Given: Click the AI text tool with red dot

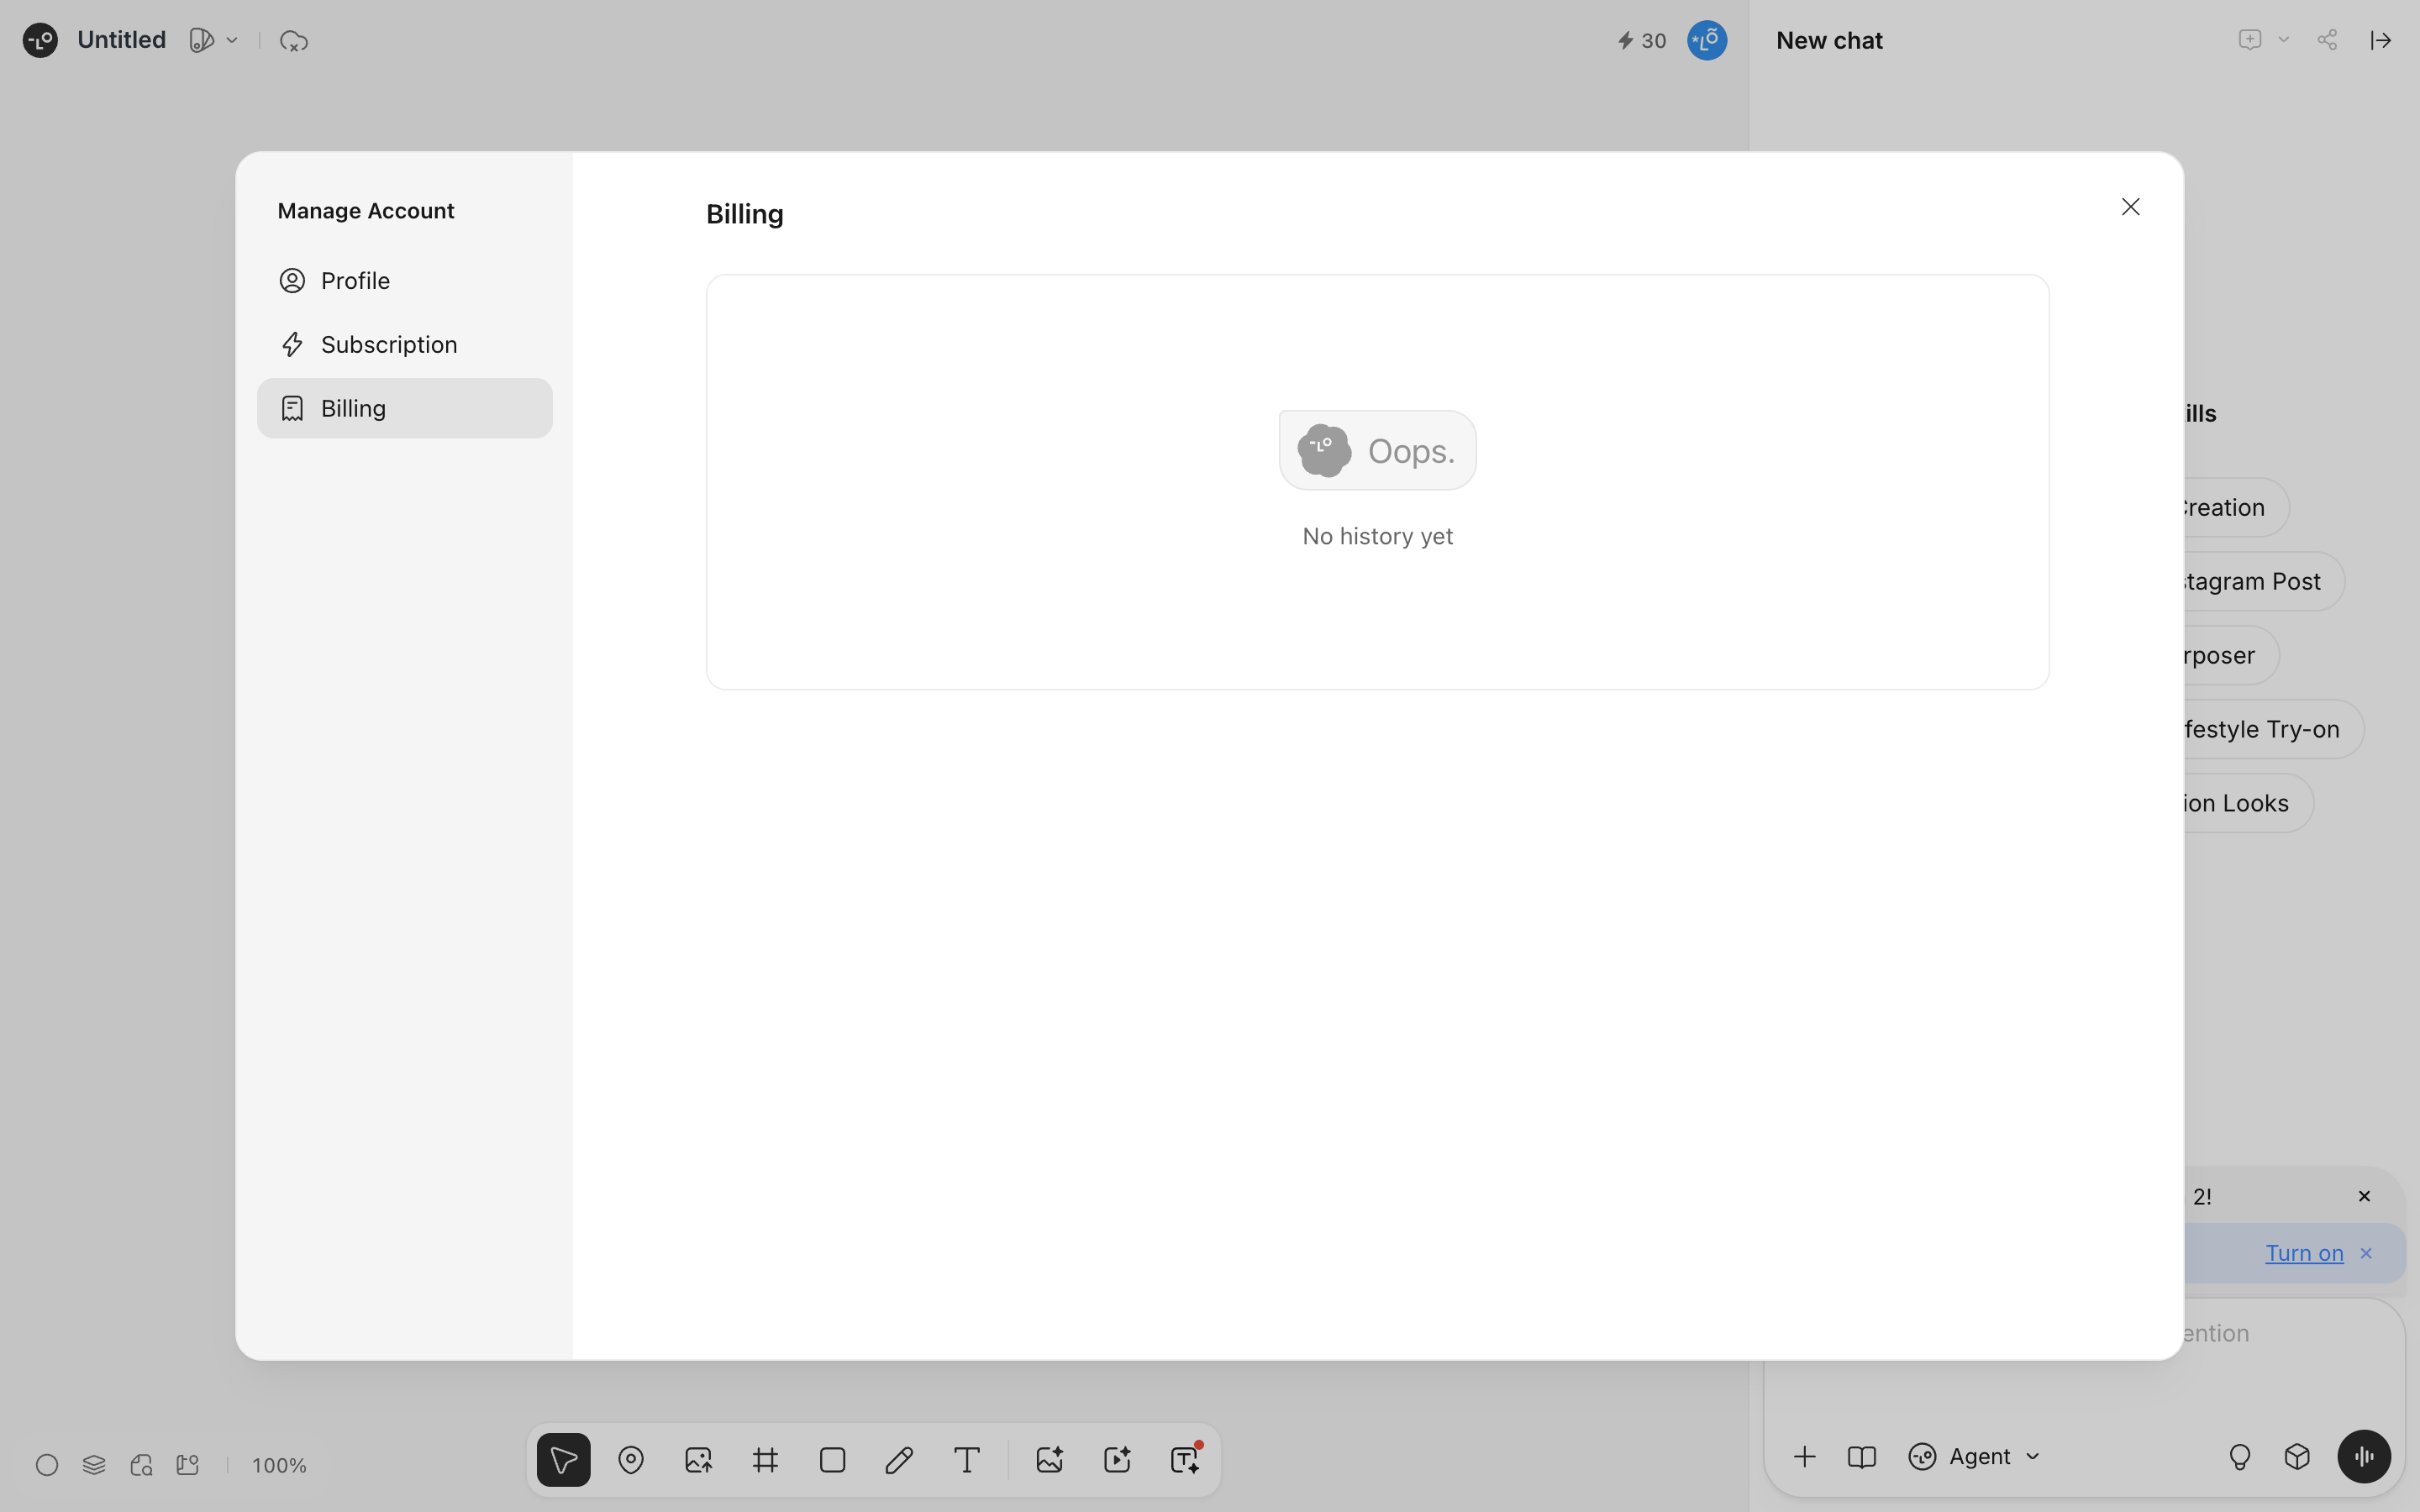Looking at the screenshot, I should tap(1185, 1460).
